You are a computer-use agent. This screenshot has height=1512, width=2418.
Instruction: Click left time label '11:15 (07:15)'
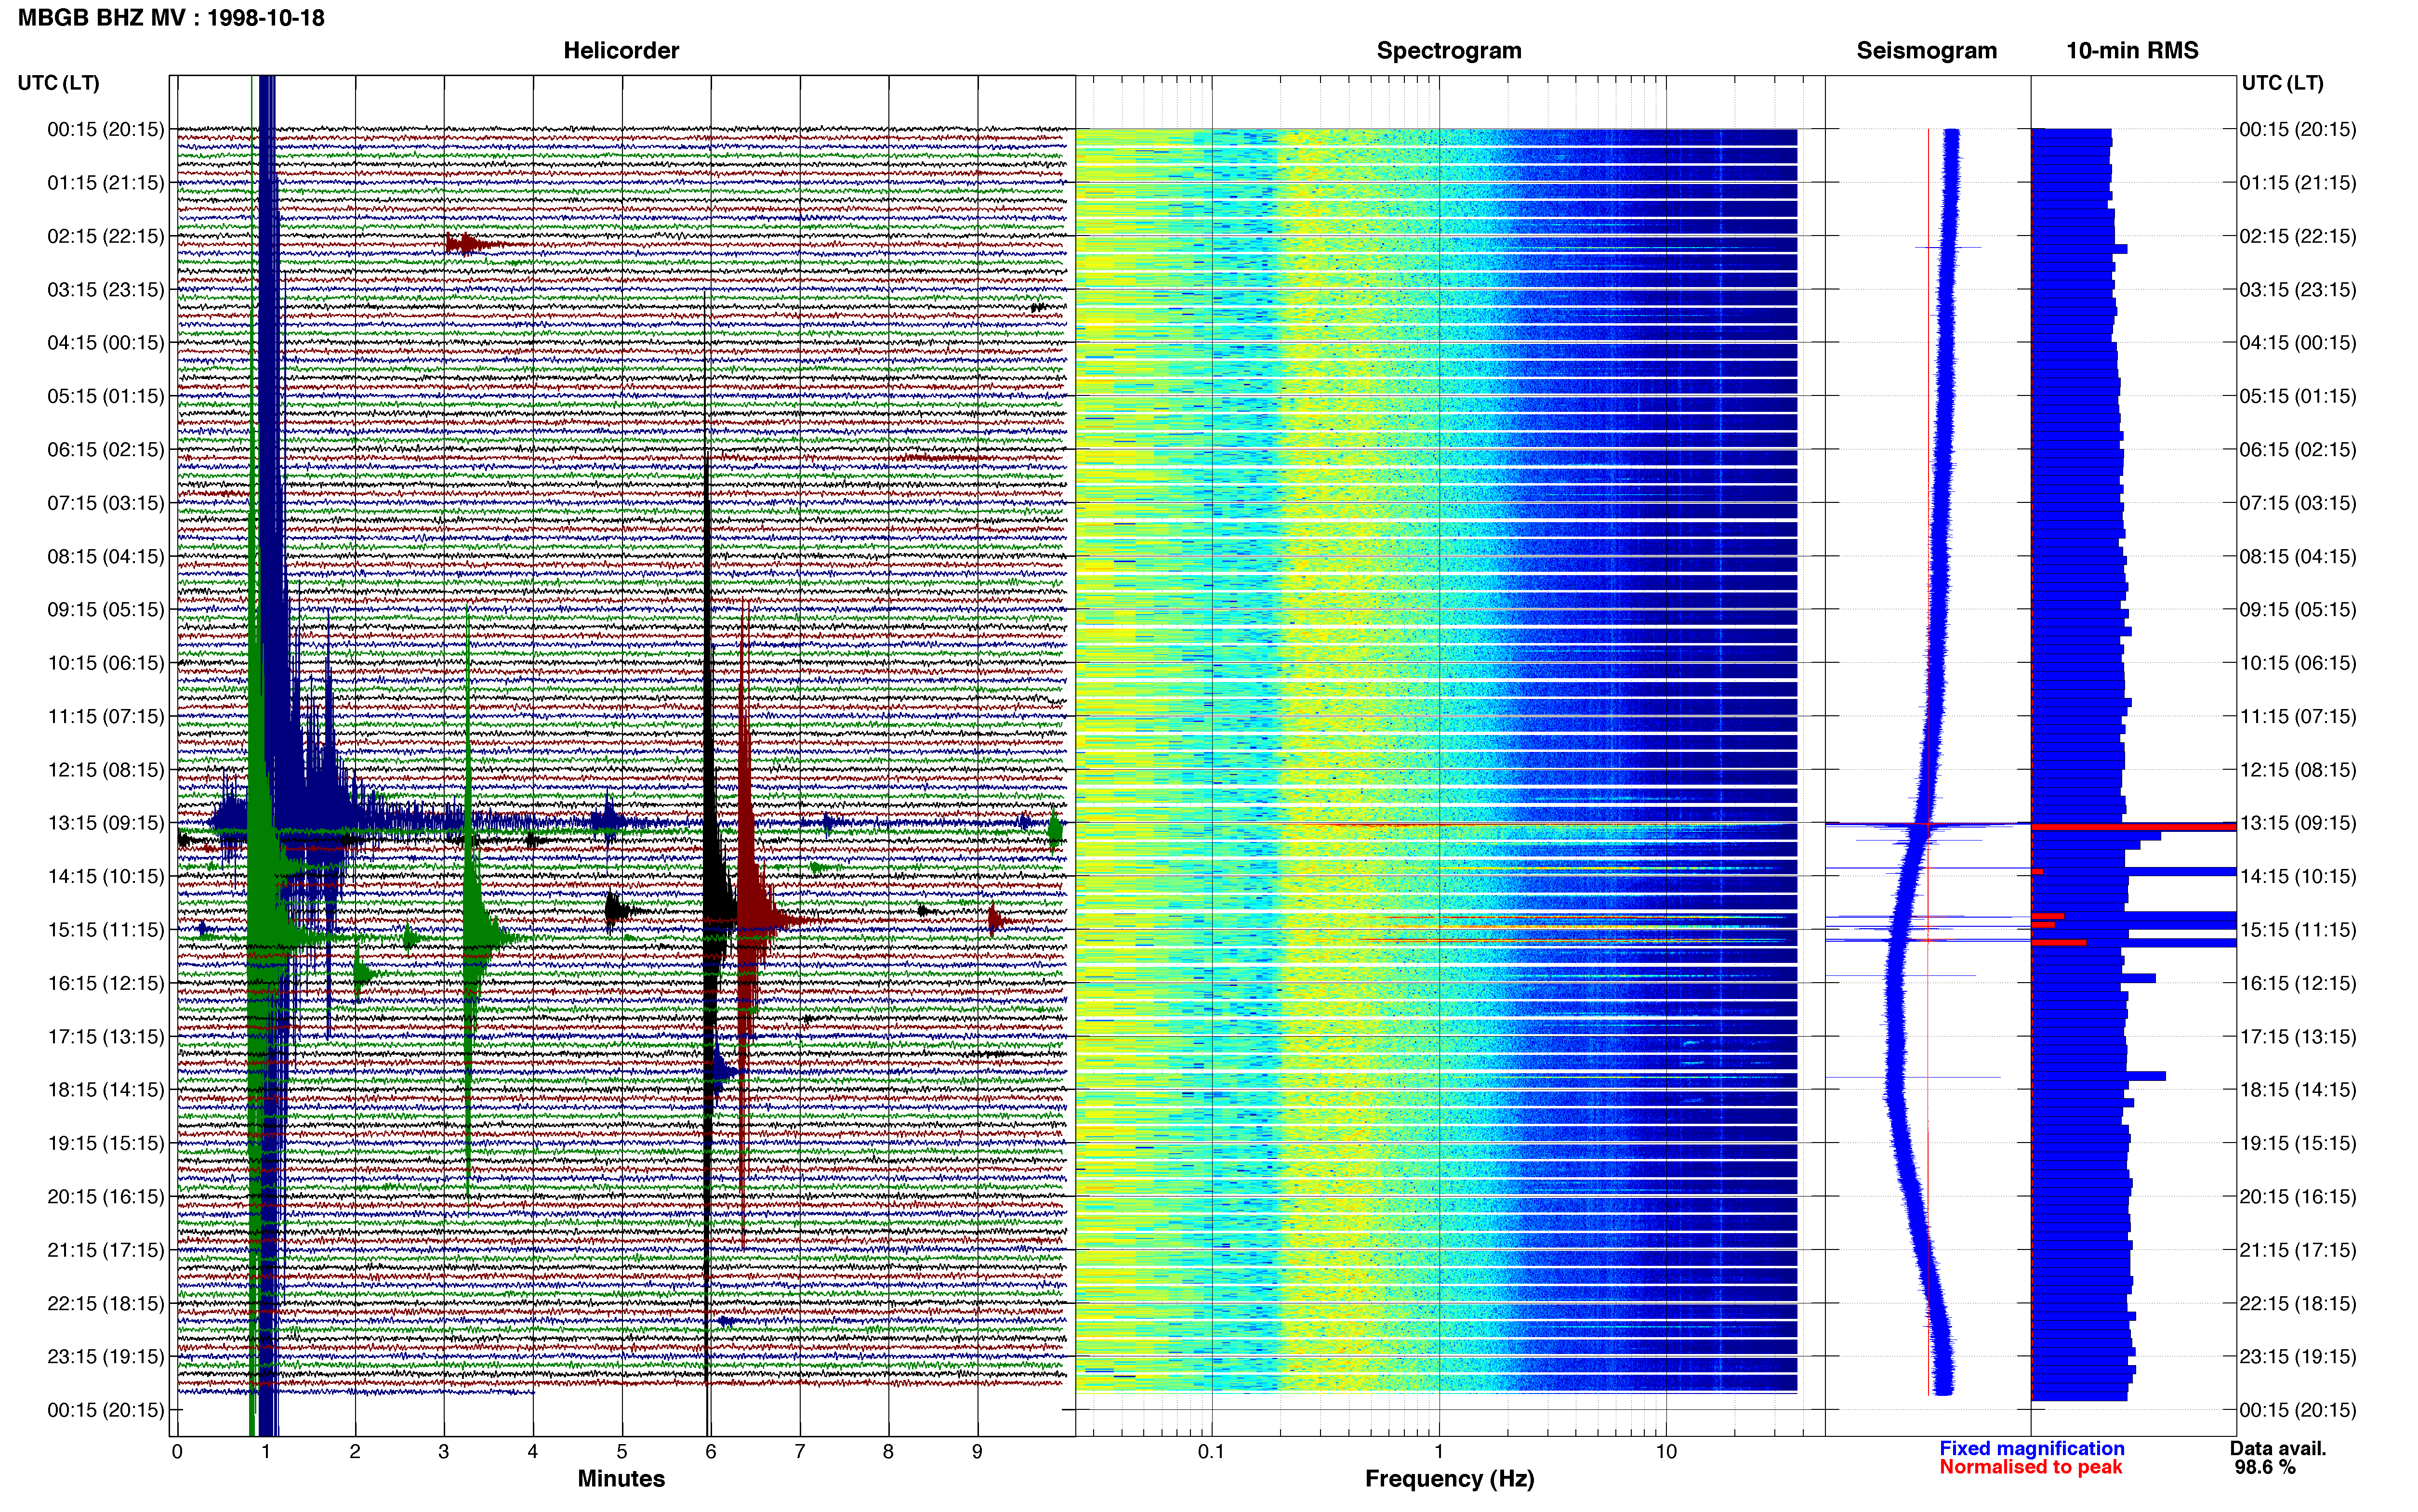(106, 716)
